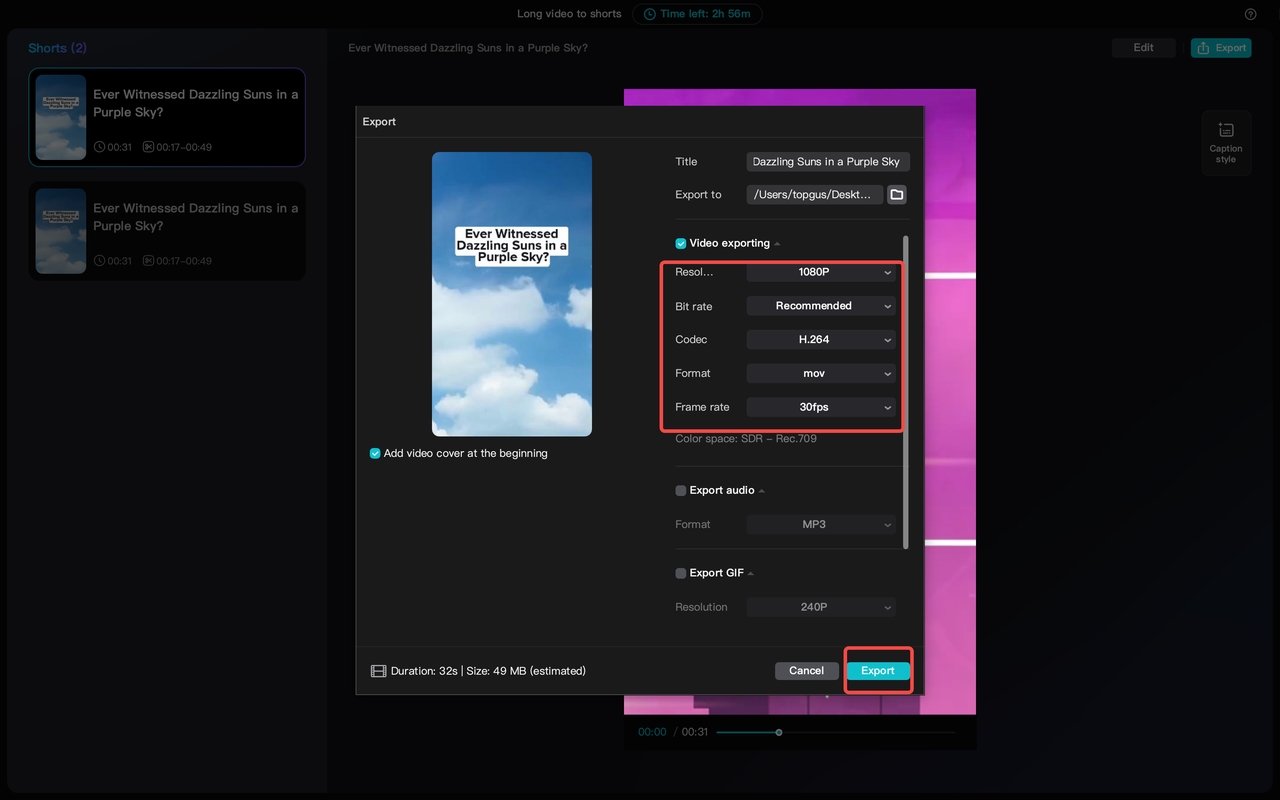Collapse the Export GIF section arrow

pyautogui.click(x=751, y=574)
